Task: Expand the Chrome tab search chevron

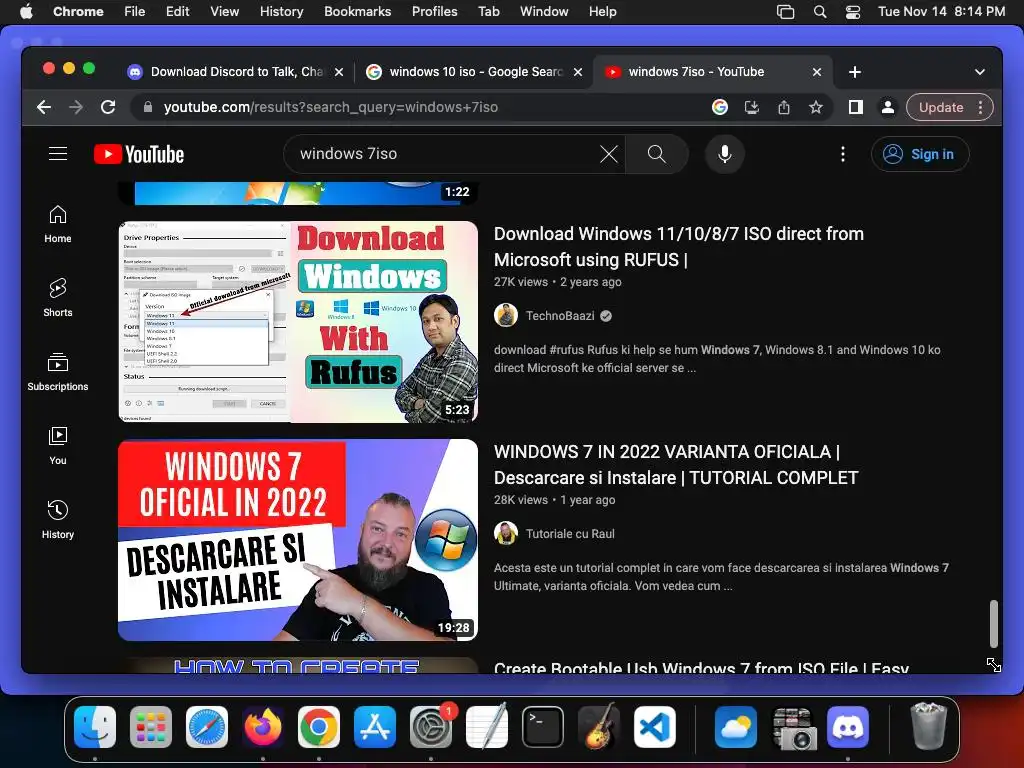Action: (x=980, y=72)
